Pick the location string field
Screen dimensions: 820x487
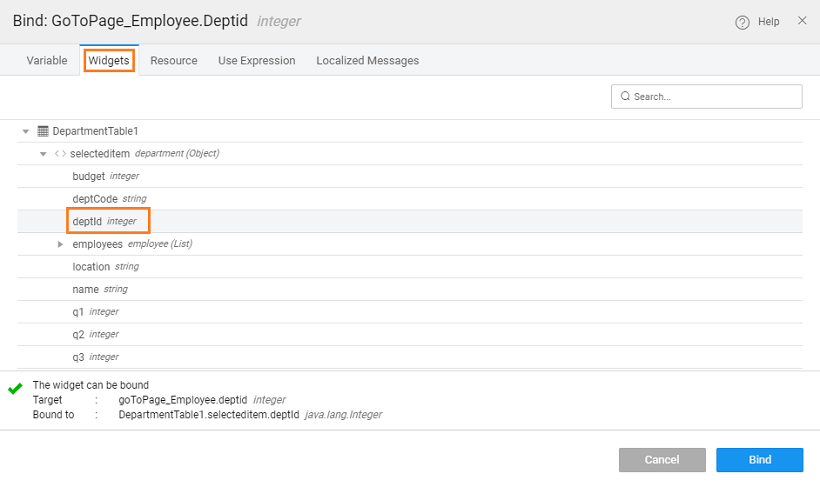[x=91, y=267]
